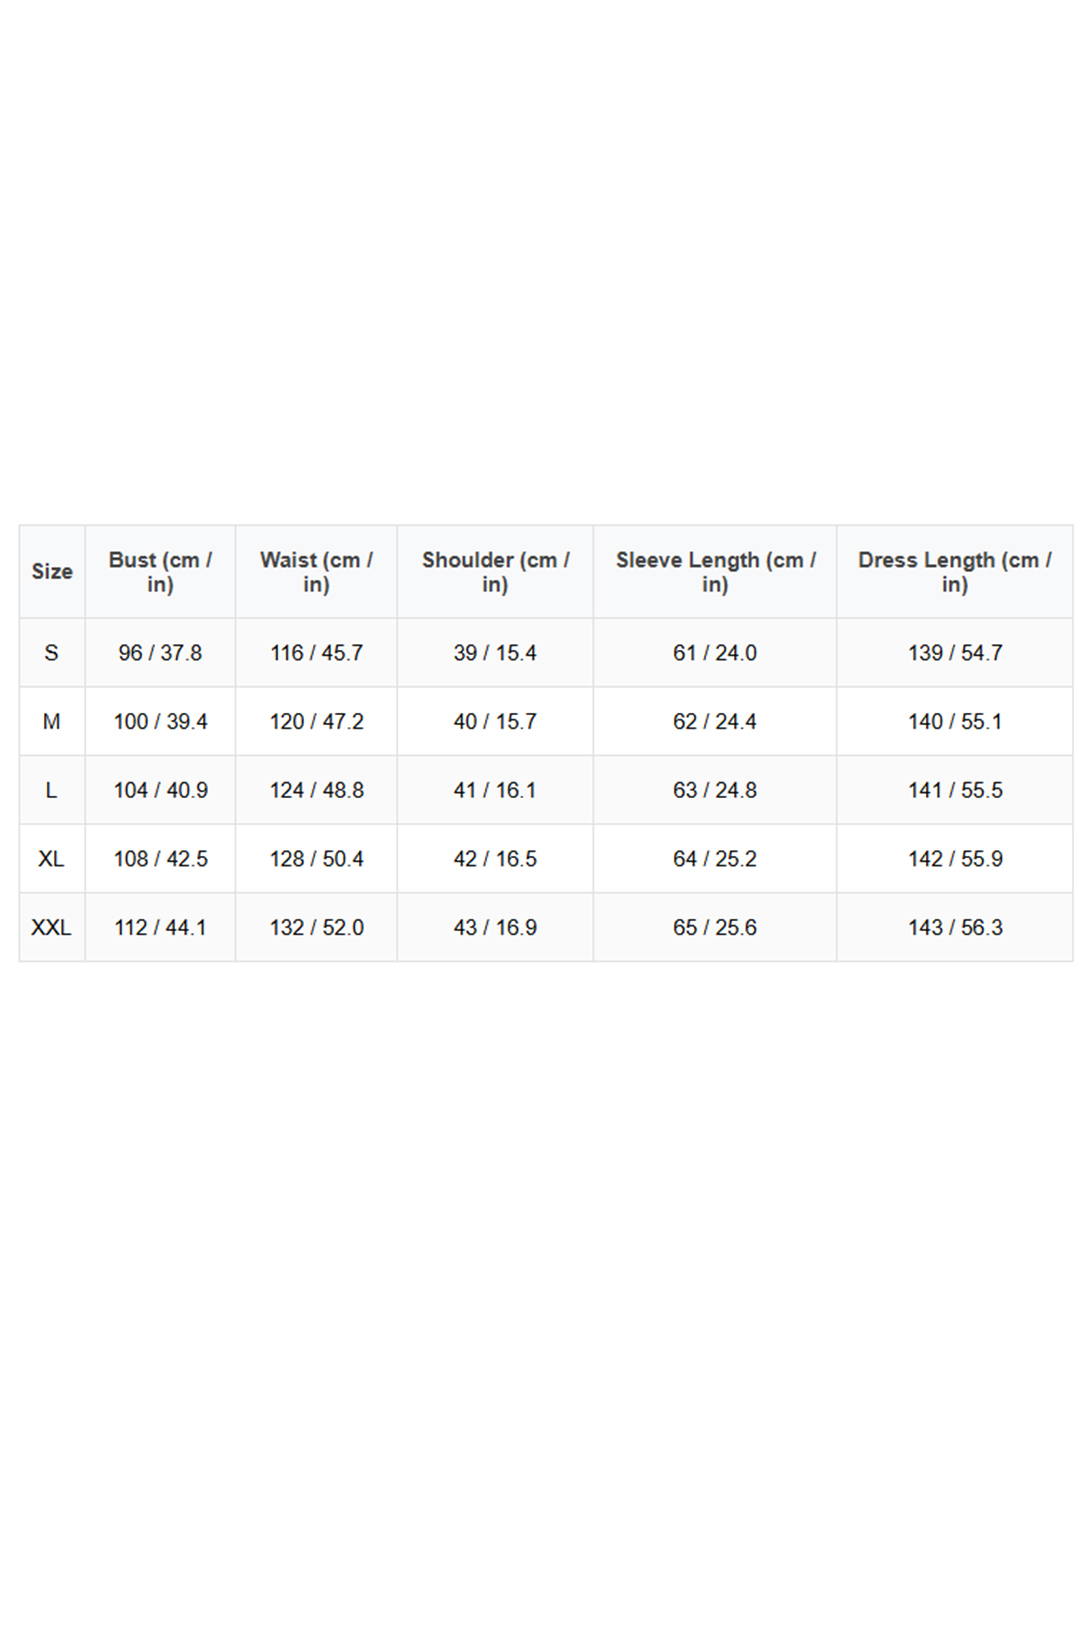Click the Size column header
This screenshot has width=1088, height=1632.
tap(52, 572)
